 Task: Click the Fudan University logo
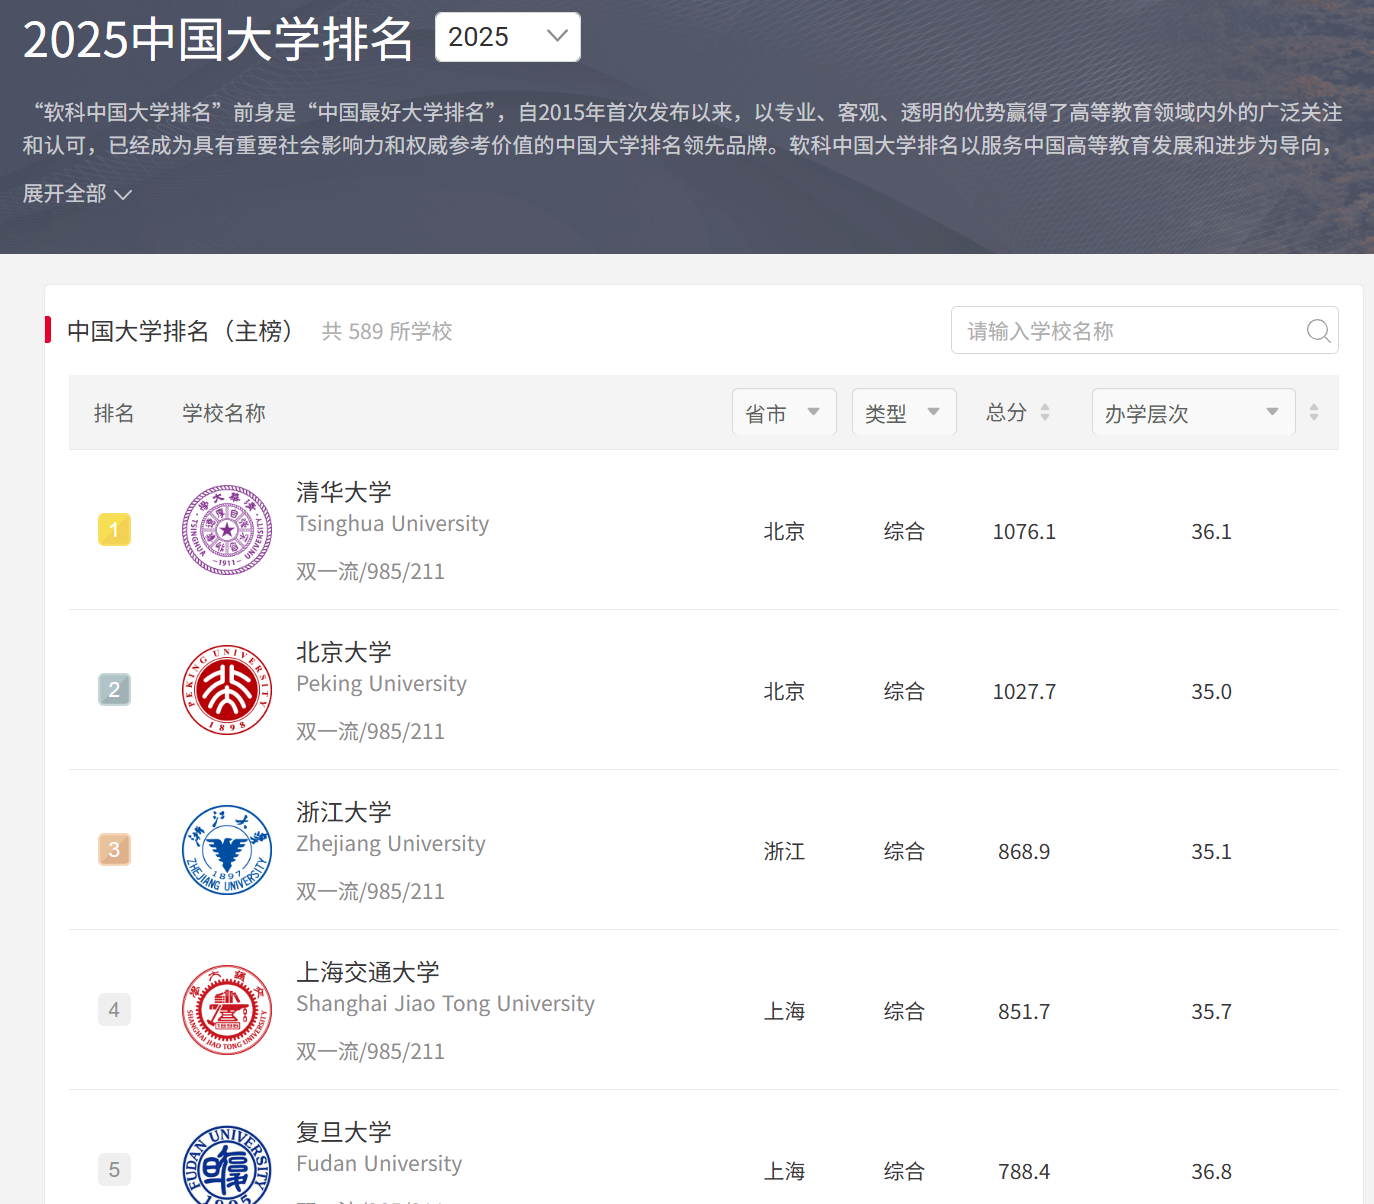click(227, 1164)
